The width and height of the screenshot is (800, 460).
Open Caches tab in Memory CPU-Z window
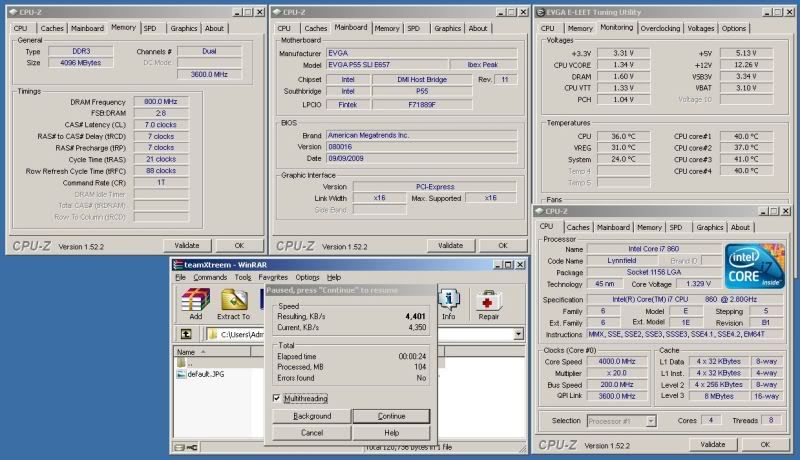click(x=52, y=28)
